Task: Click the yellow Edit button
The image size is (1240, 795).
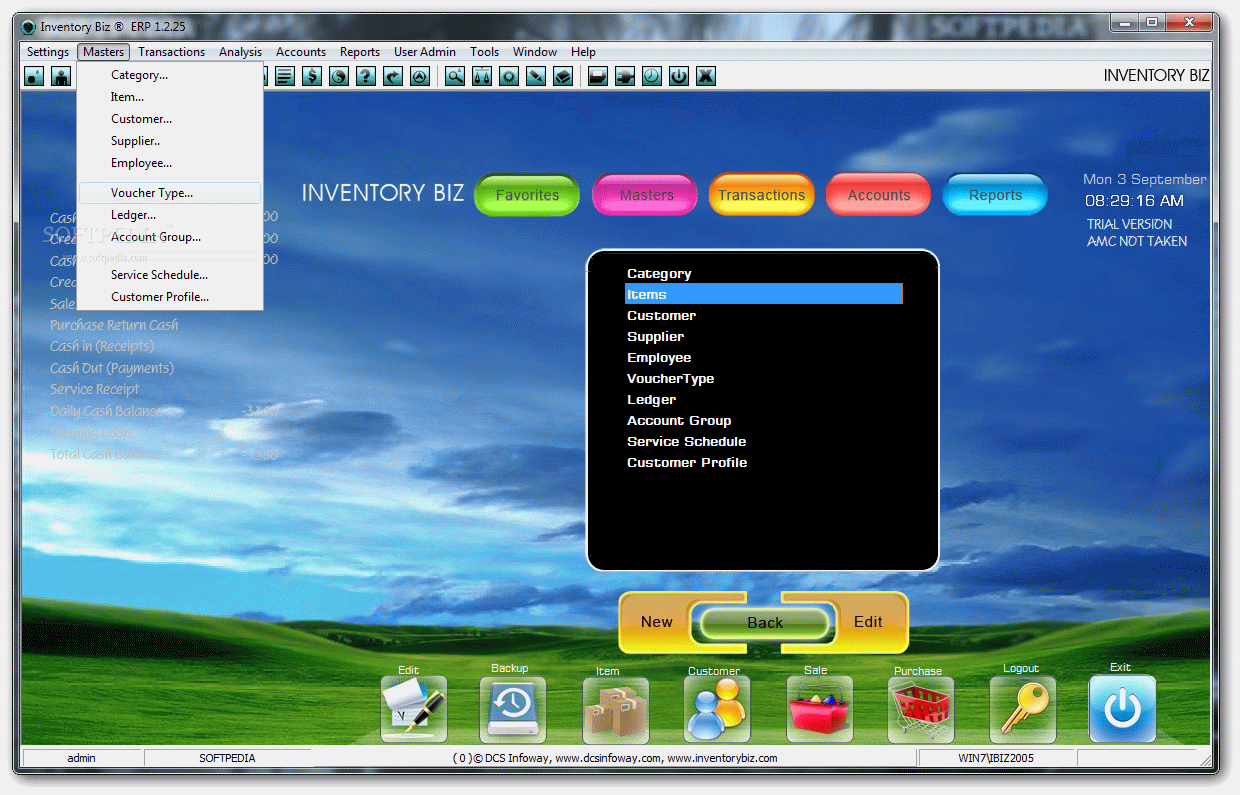Action: point(868,622)
